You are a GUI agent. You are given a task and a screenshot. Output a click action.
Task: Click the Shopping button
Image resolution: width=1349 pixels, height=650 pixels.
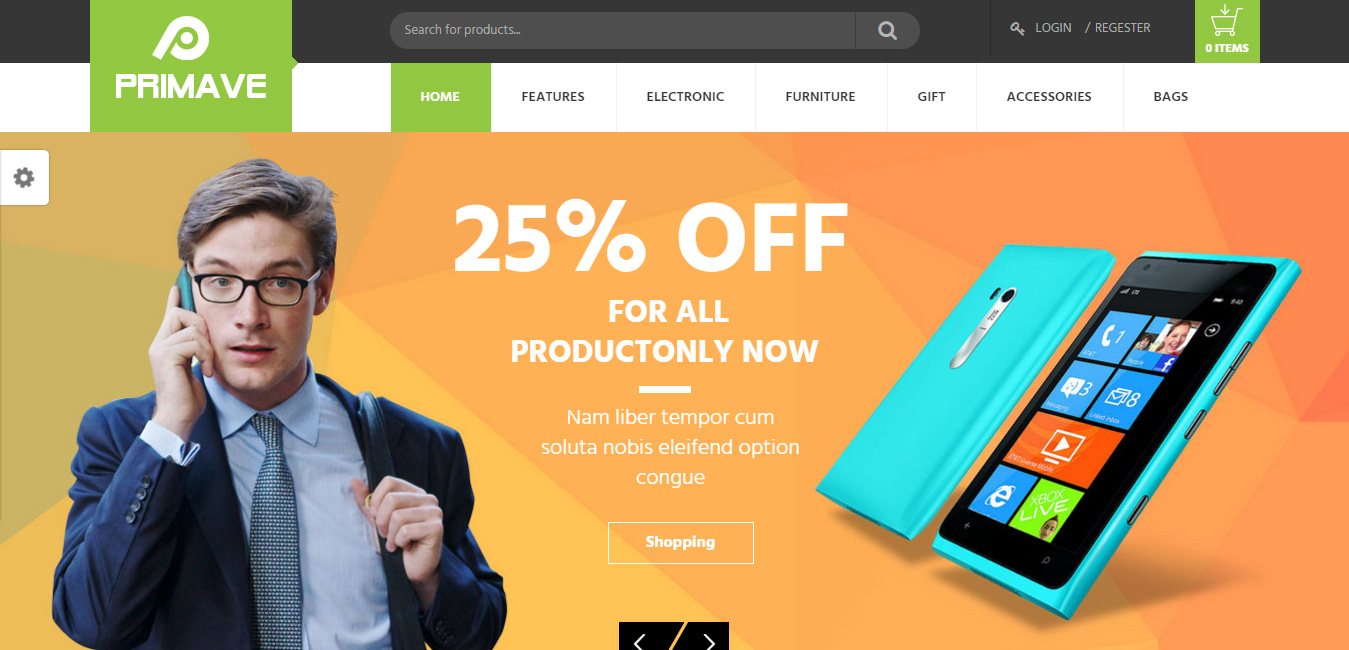[680, 542]
